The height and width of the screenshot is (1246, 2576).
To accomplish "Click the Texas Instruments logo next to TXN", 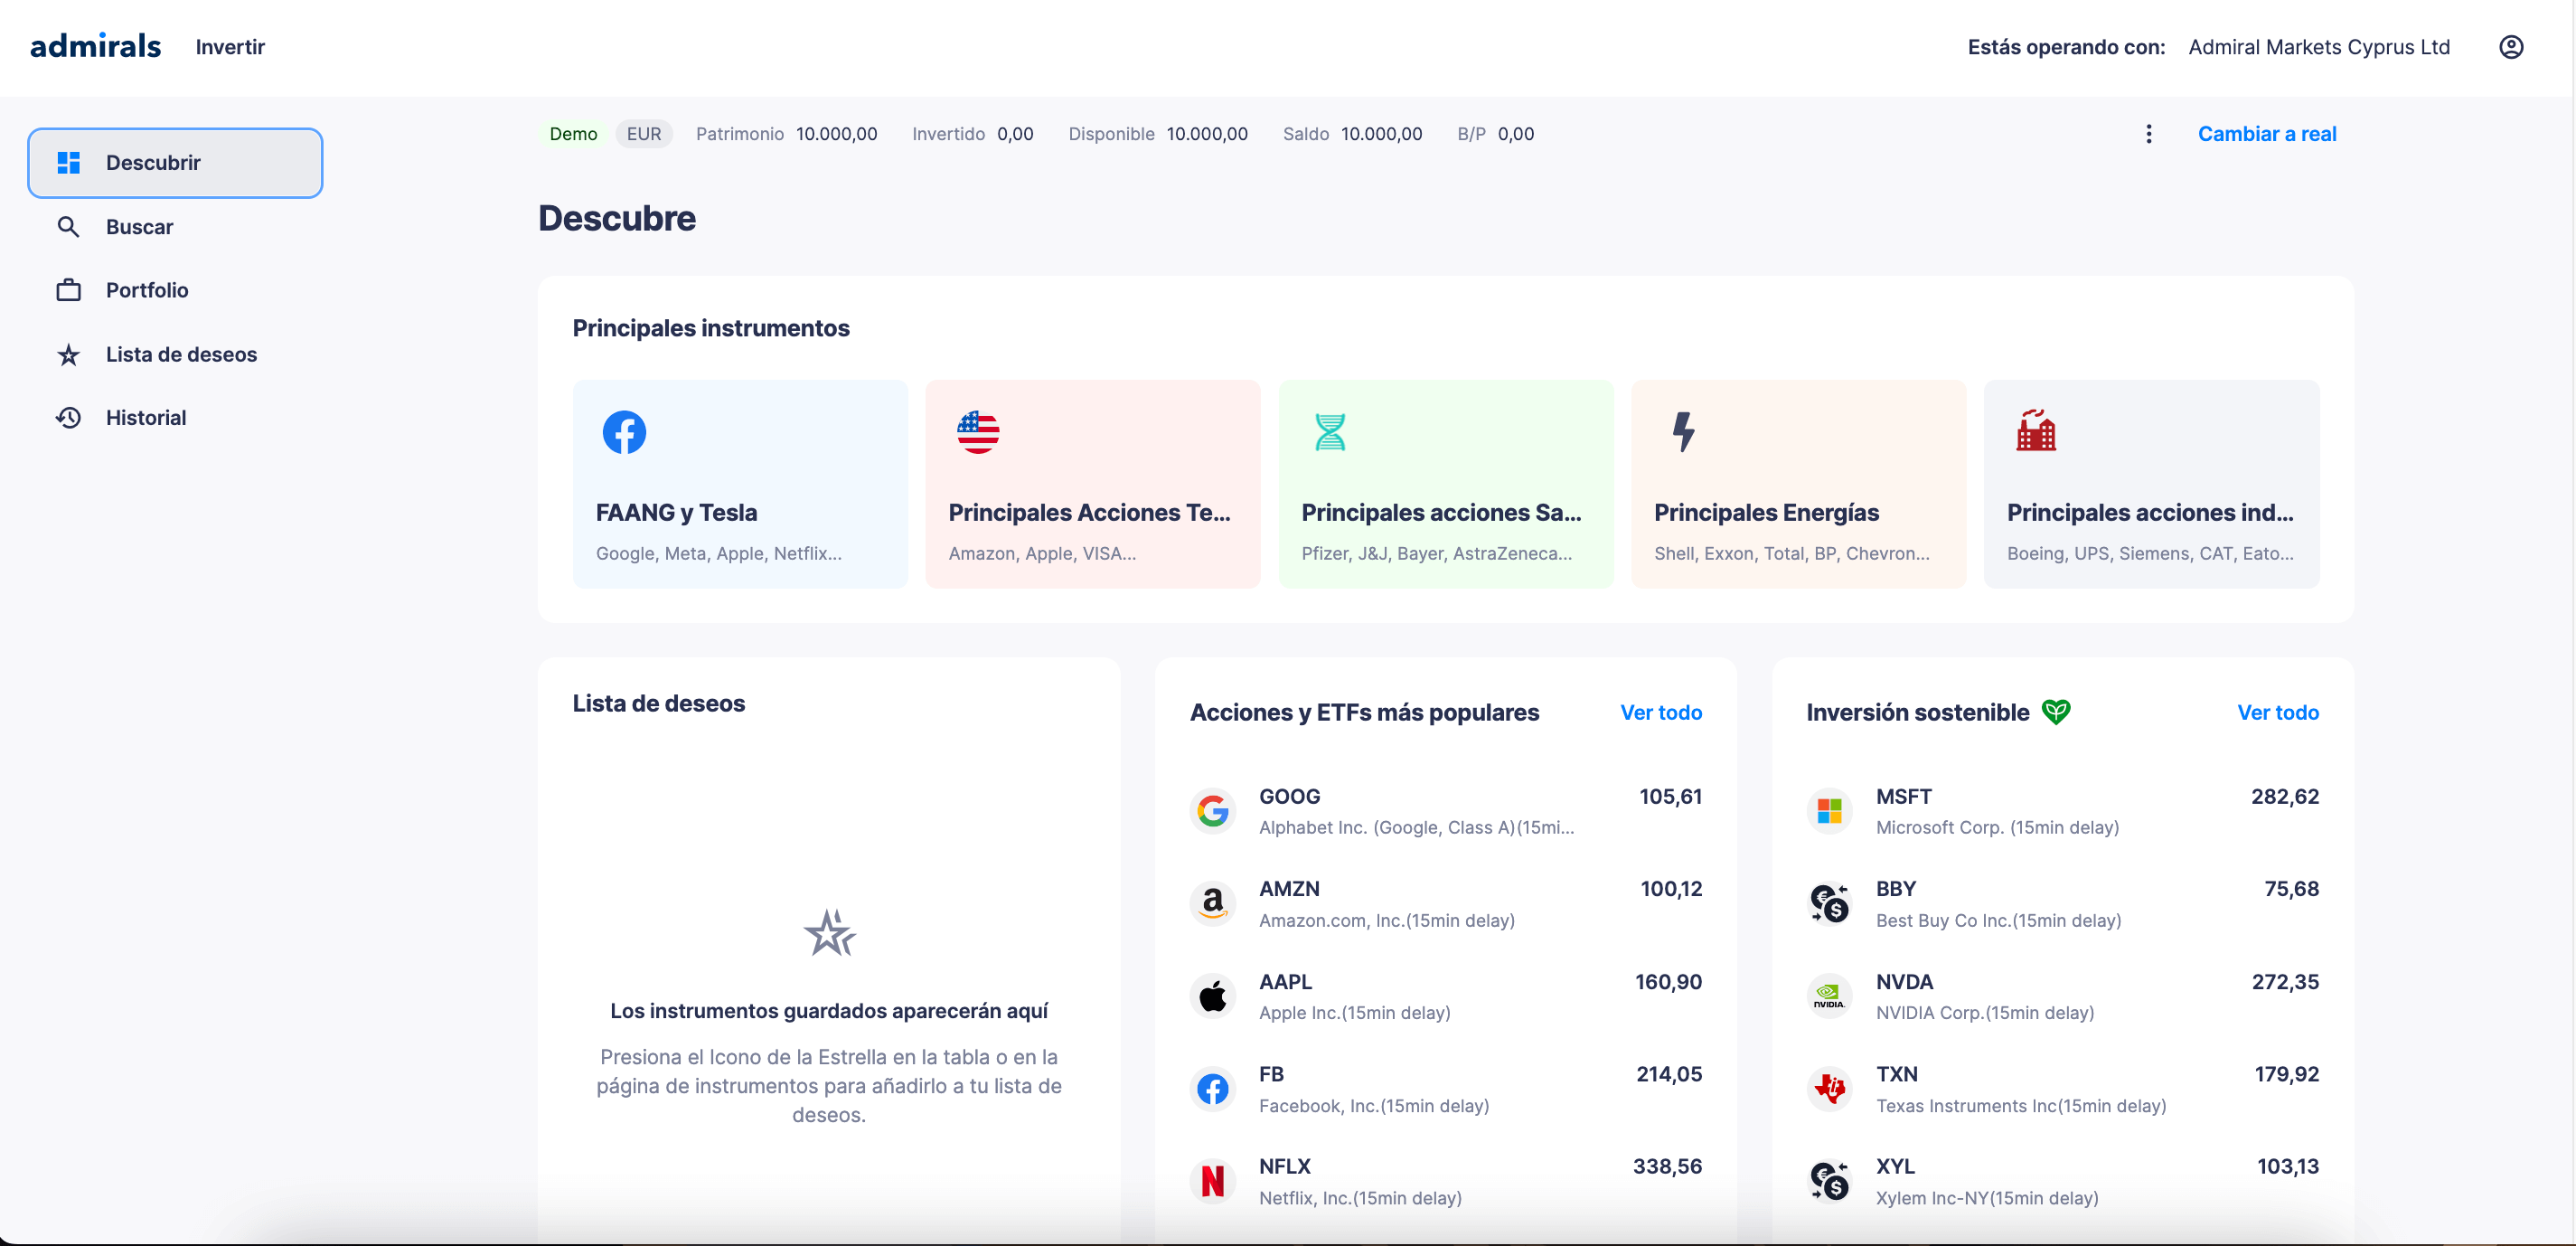I will [1830, 1088].
